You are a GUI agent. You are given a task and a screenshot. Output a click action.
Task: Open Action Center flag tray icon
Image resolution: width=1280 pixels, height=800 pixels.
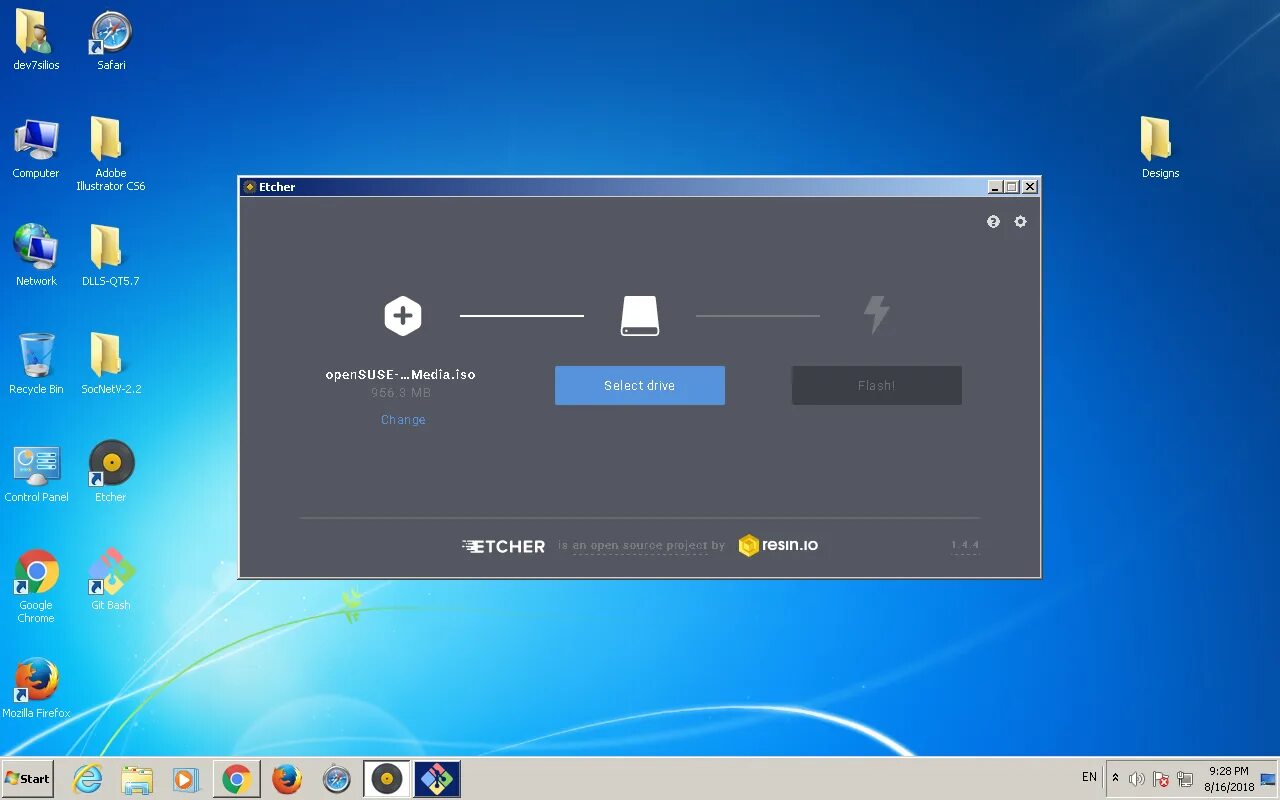tap(1161, 779)
